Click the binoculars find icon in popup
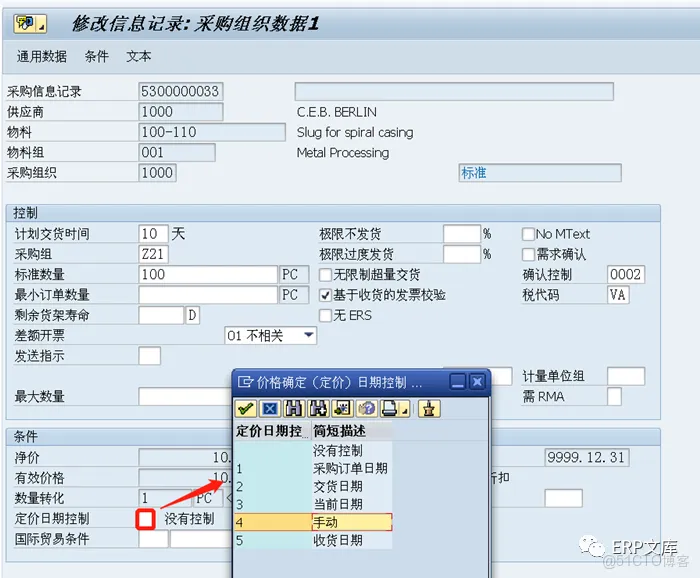 294,408
